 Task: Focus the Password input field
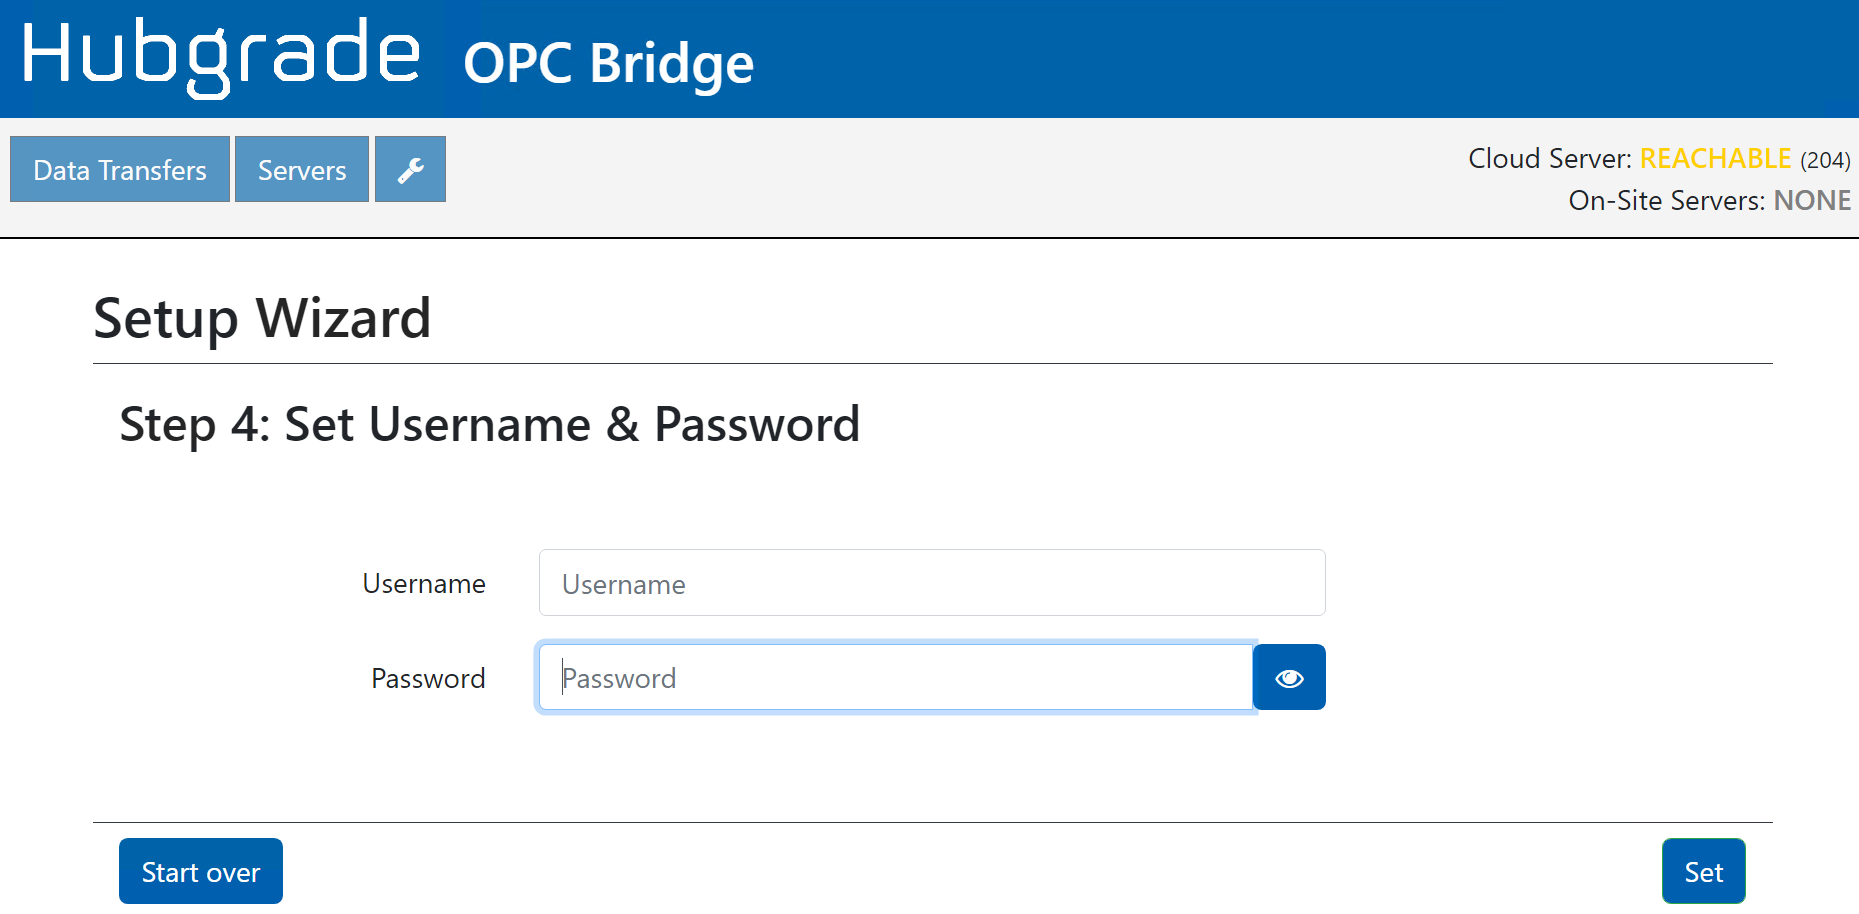coord(895,678)
